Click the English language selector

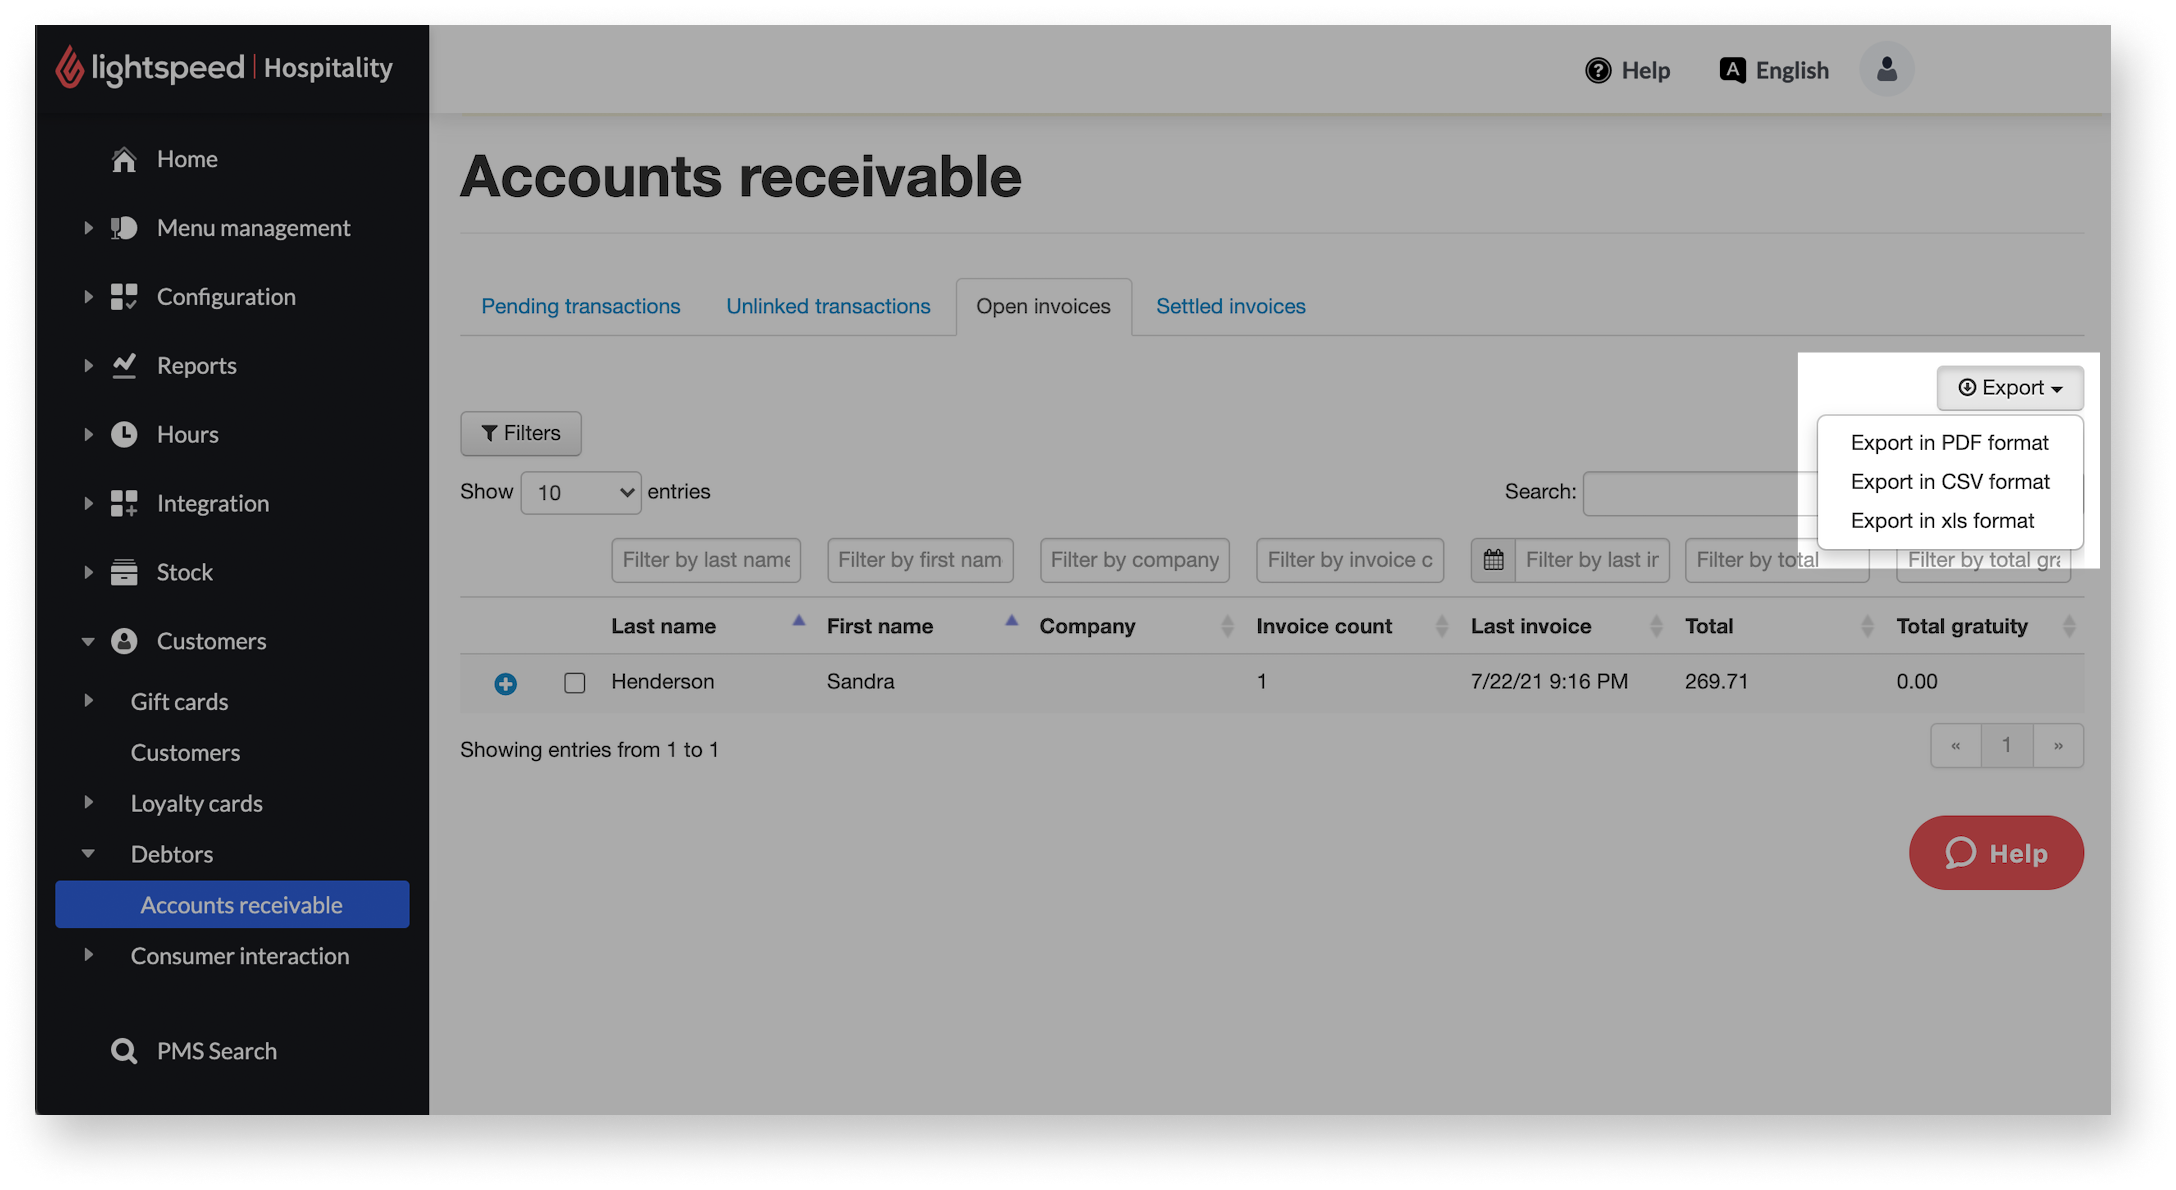[x=1775, y=70]
